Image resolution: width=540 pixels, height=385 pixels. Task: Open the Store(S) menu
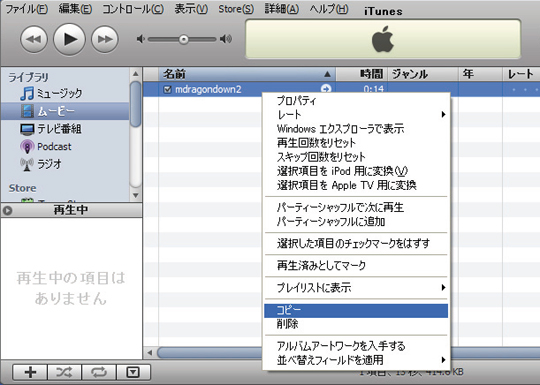coord(236,9)
